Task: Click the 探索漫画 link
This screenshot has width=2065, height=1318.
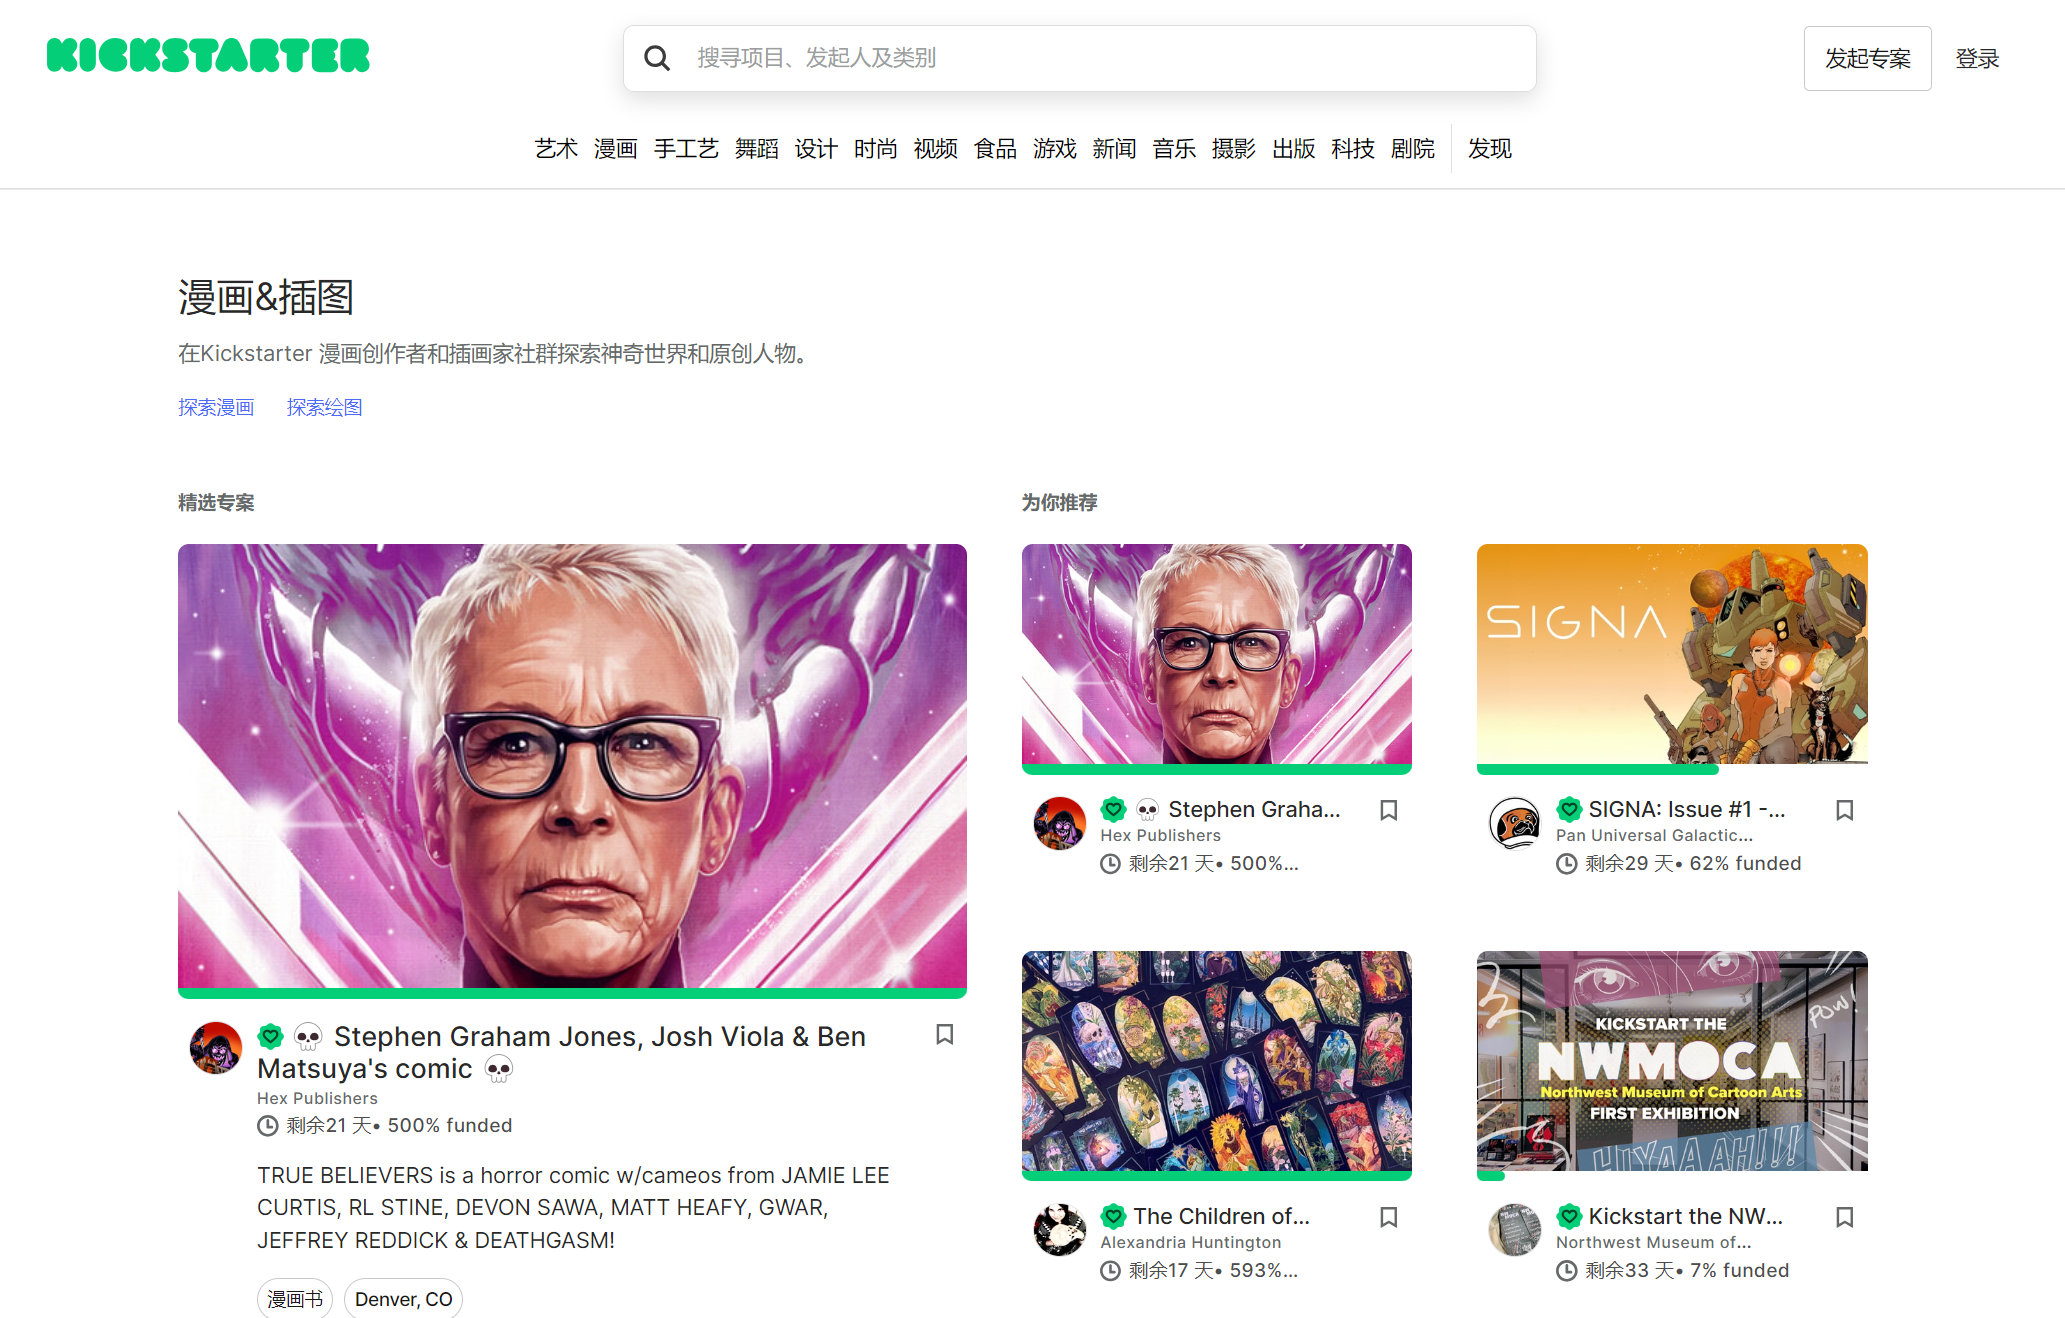Action: click(x=216, y=407)
